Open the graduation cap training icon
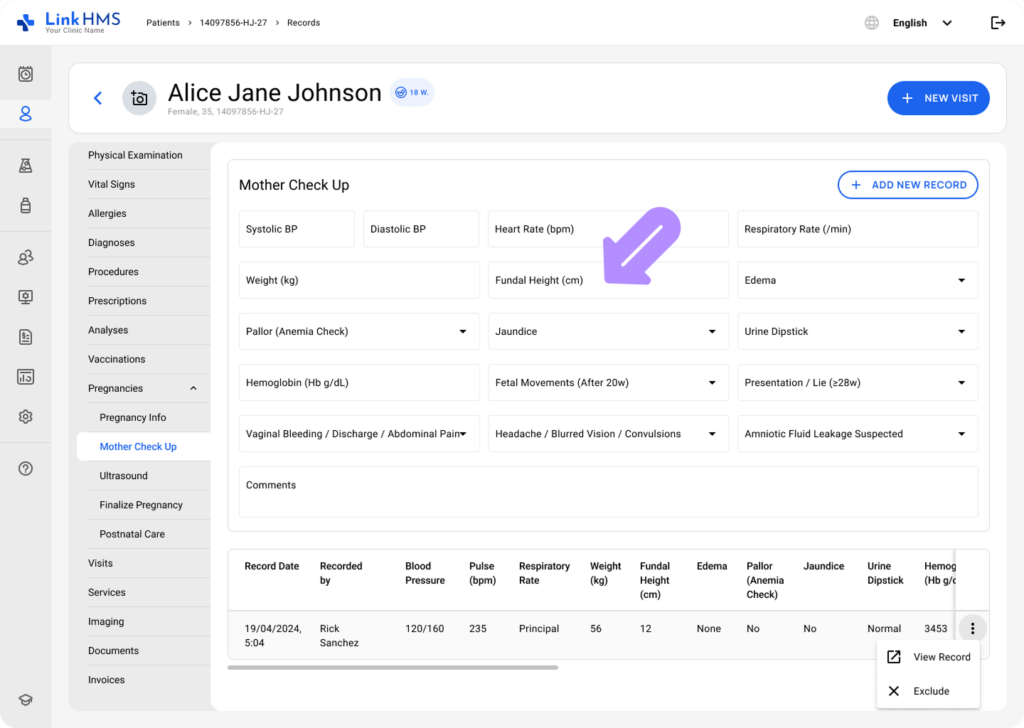Image resolution: width=1024 pixels, height=728 pixels. pyautogui.click(x=25, y=700)
